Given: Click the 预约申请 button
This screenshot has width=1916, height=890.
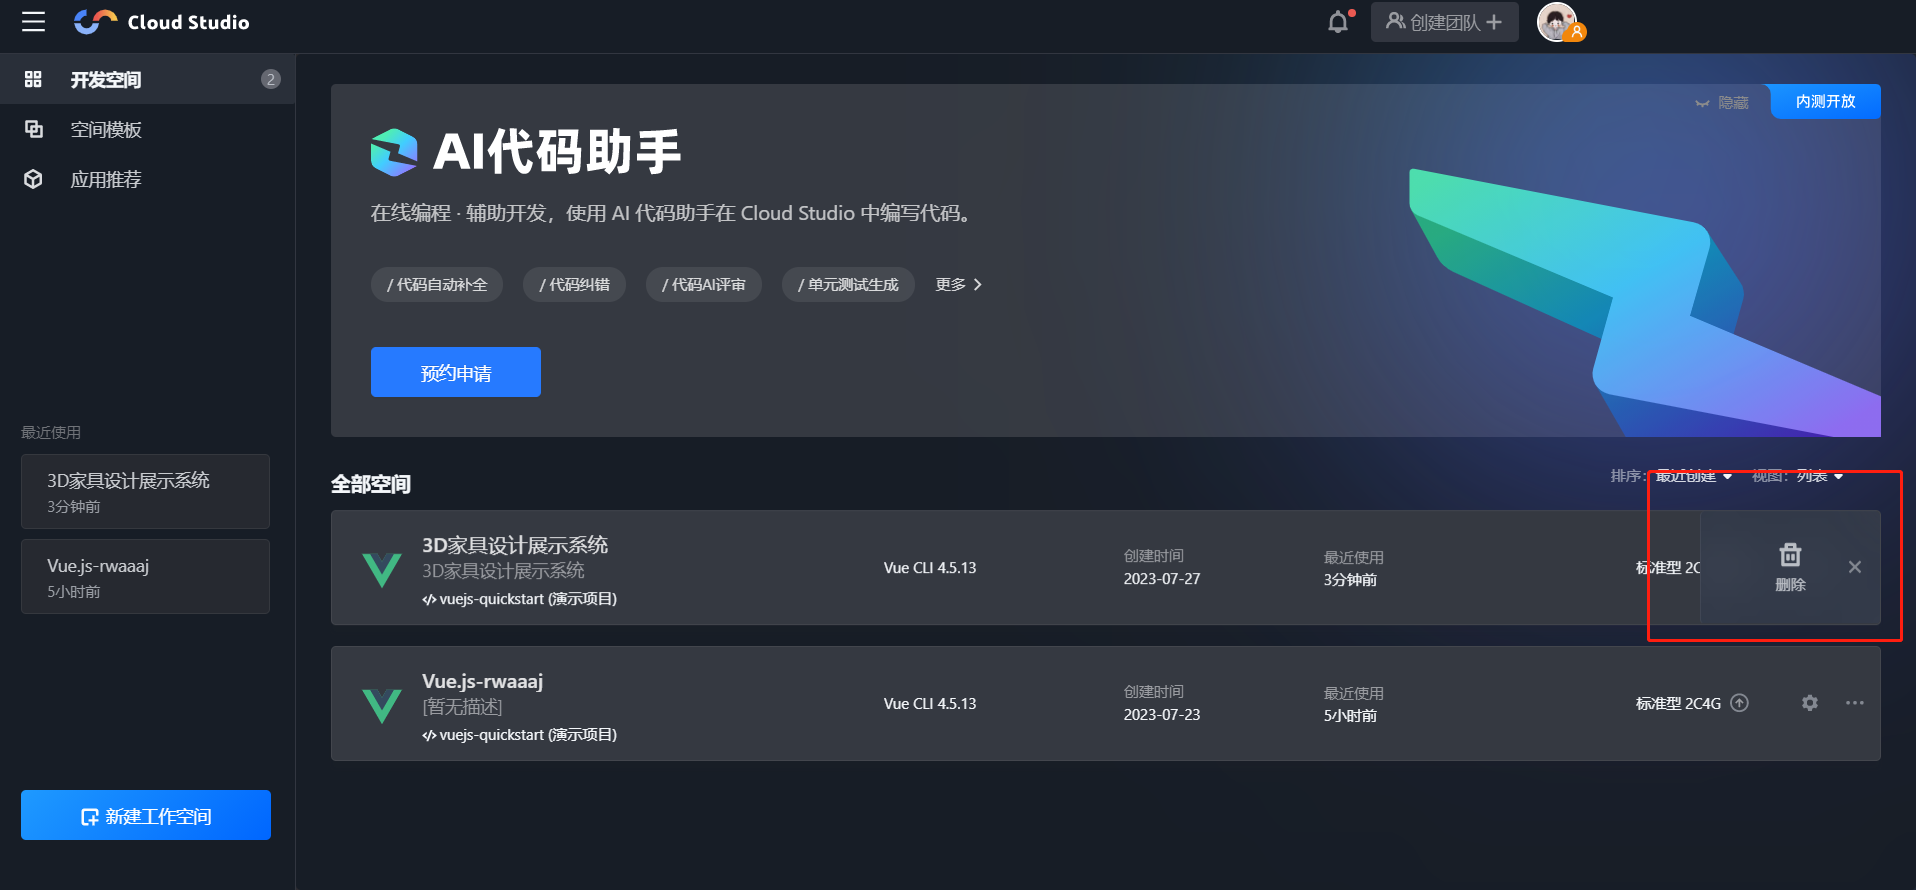Looking at the screenshot, I should click(x=456, y=372).
